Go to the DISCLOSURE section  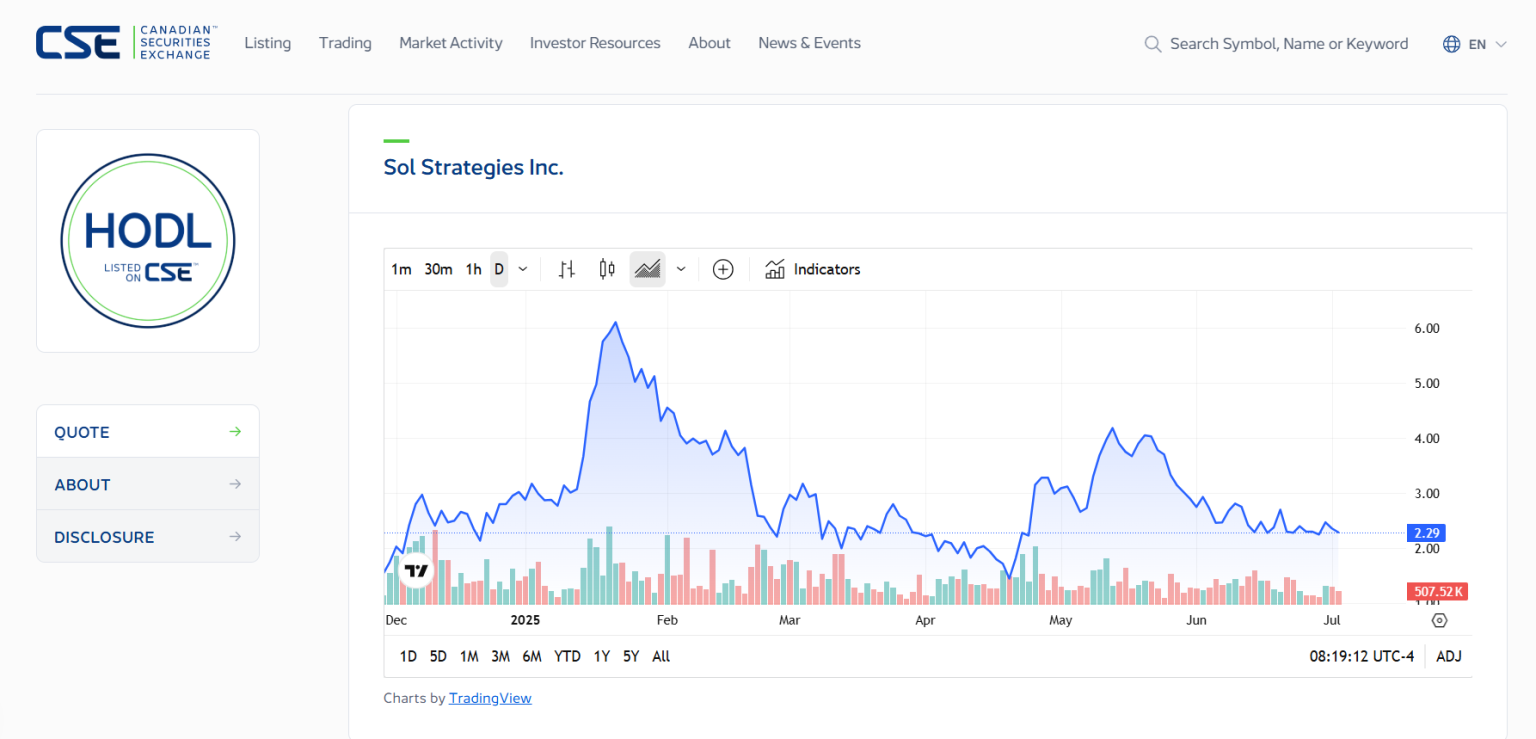(148, 537)
